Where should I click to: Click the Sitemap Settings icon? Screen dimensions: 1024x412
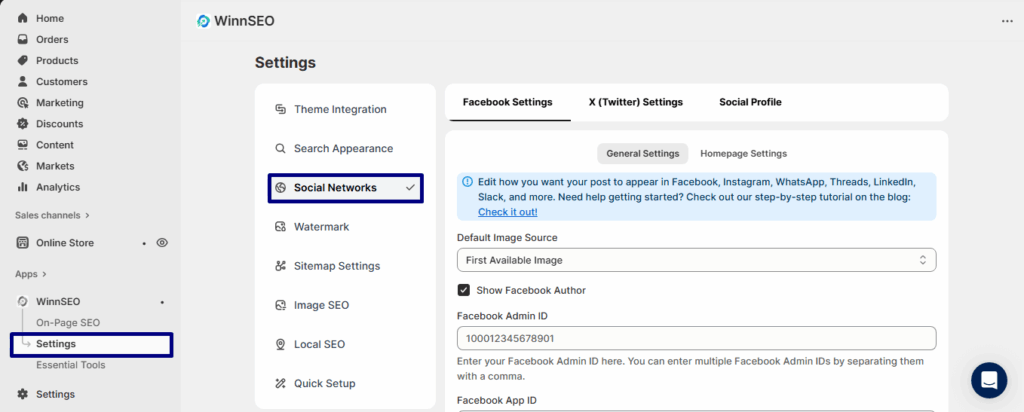(280, 266)
